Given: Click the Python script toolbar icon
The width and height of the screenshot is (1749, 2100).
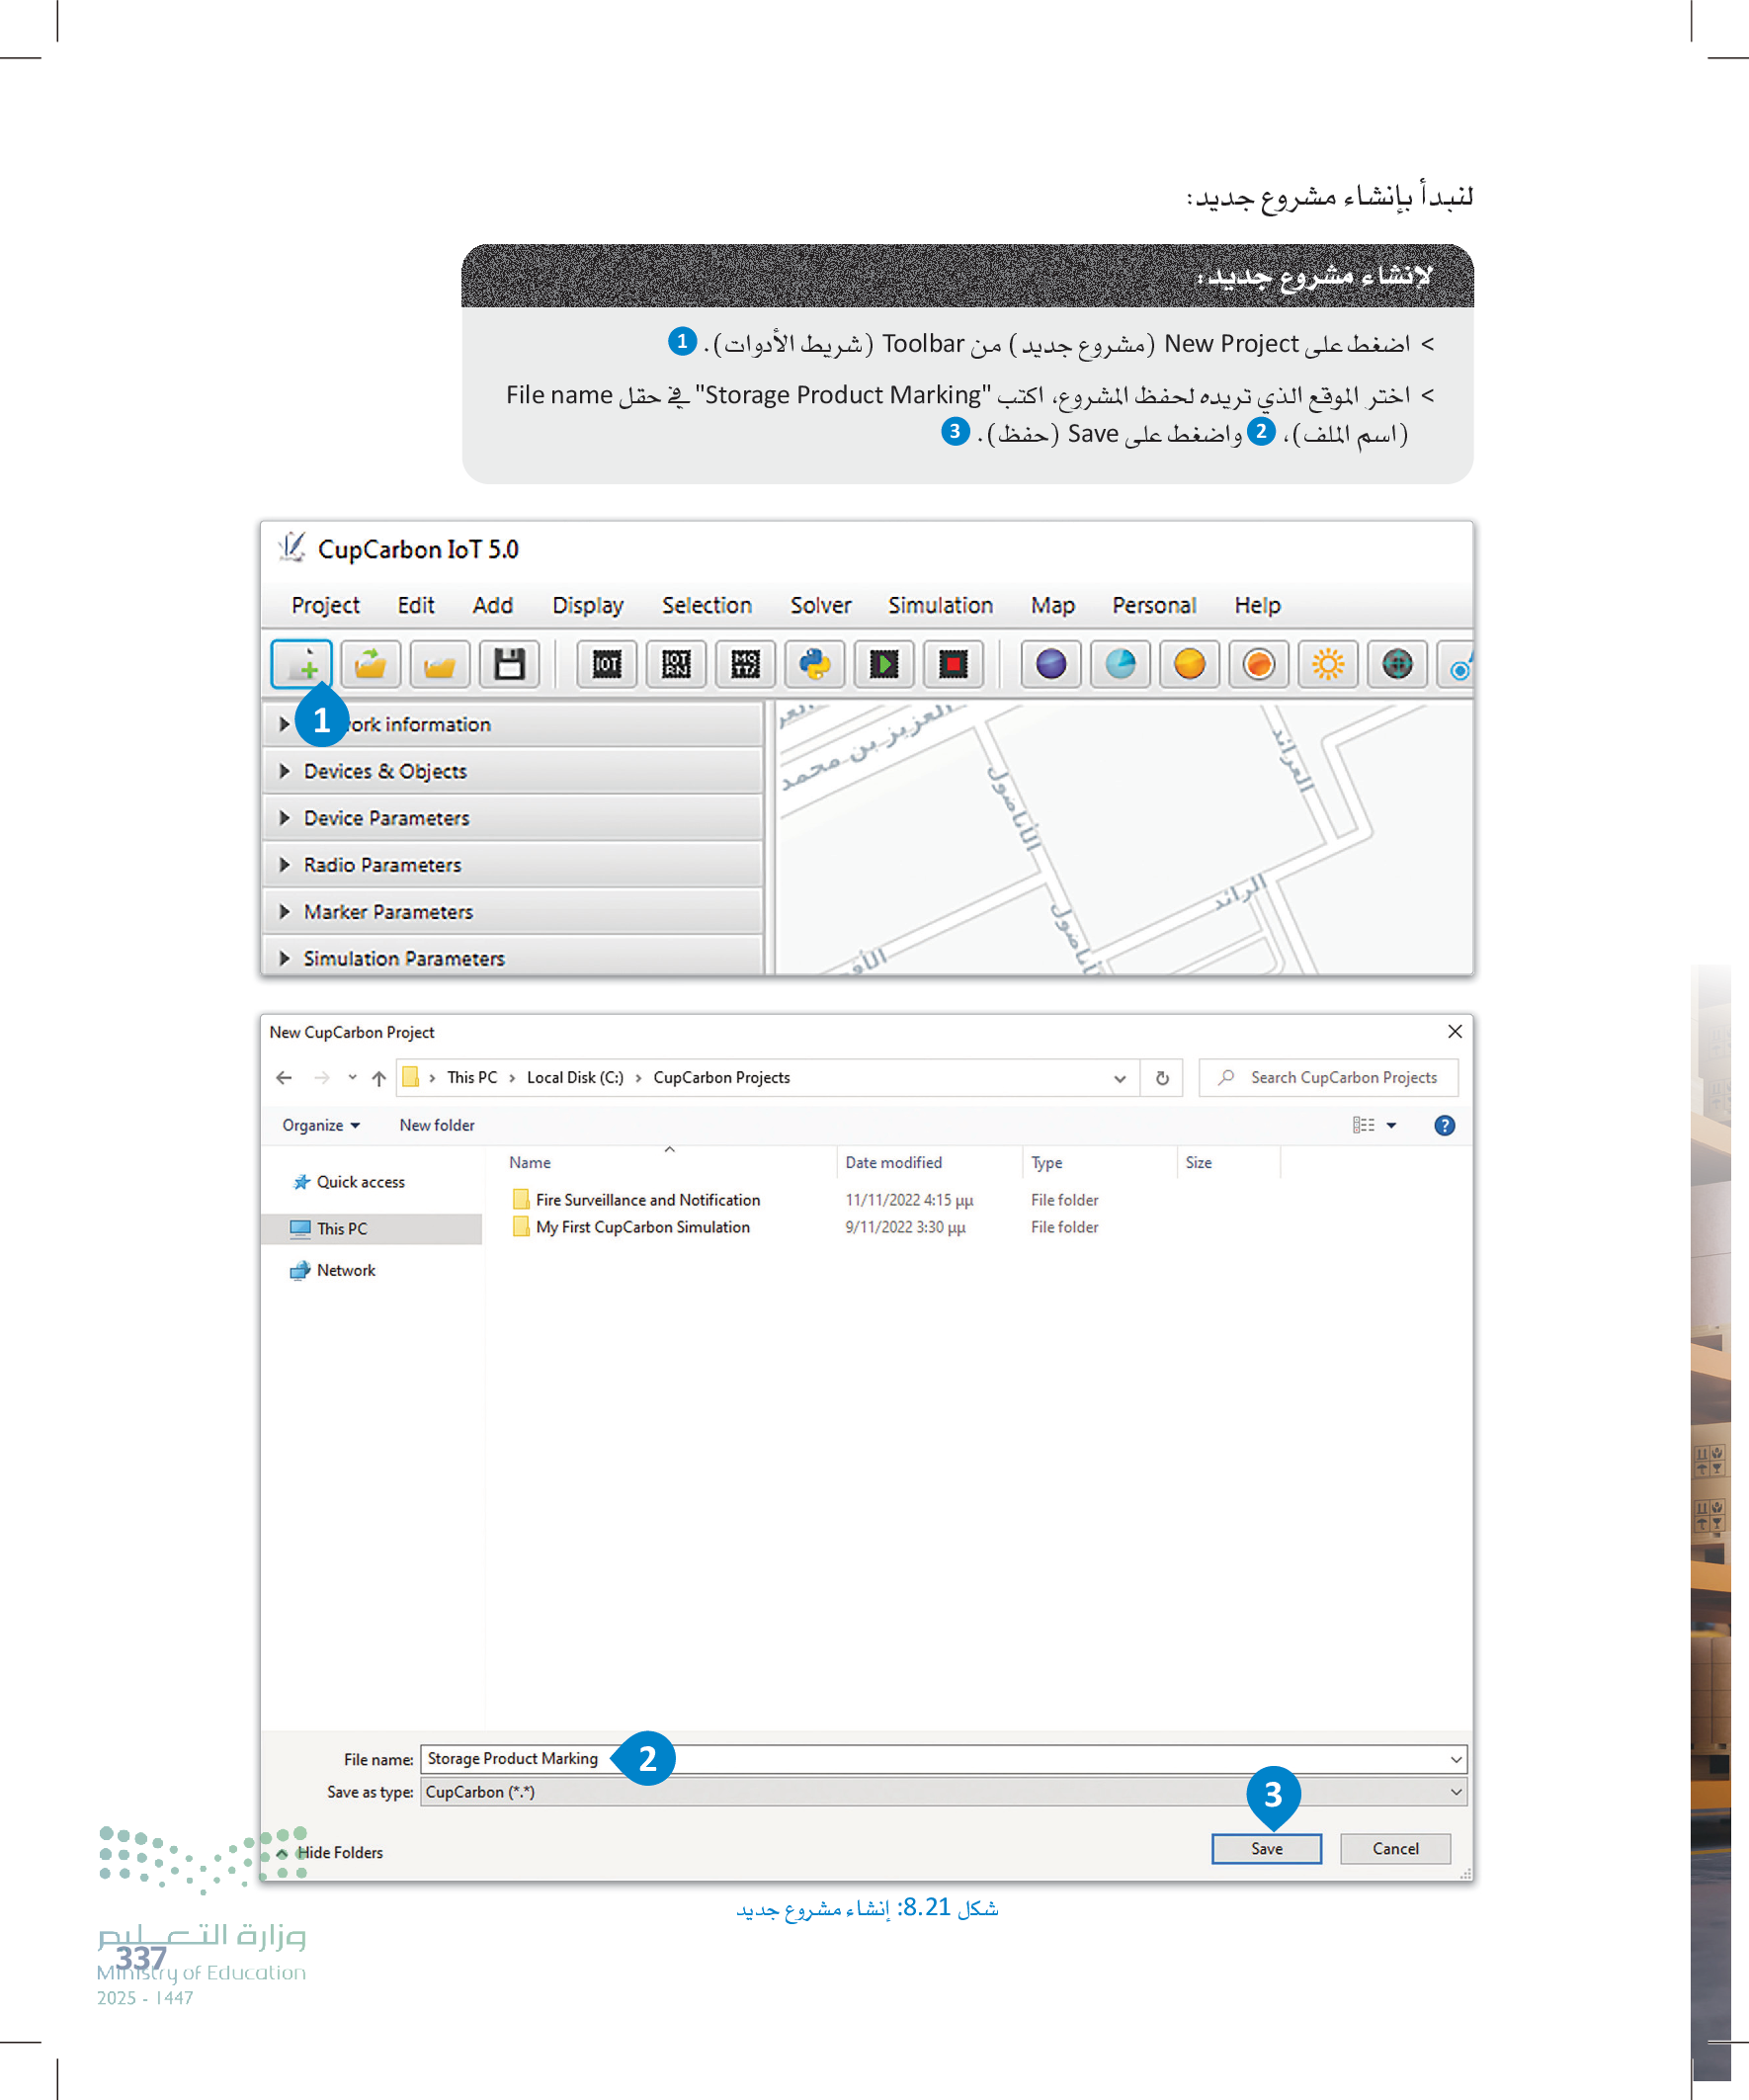Looking at the screenshot, I should (x=814, y=664).
